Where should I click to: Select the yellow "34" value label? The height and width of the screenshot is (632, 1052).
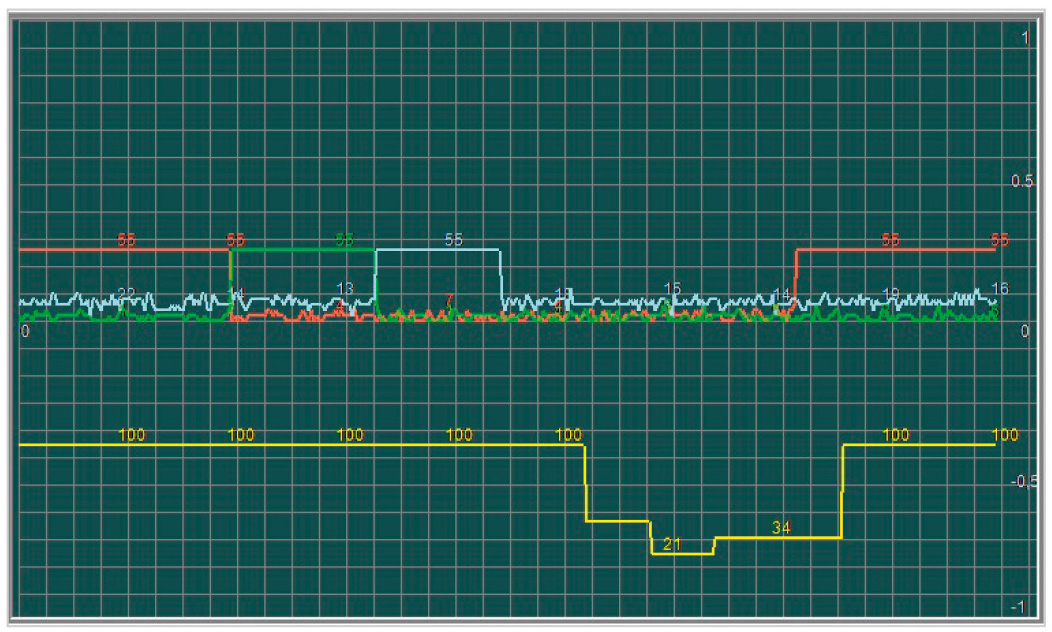tap(781, 528)
